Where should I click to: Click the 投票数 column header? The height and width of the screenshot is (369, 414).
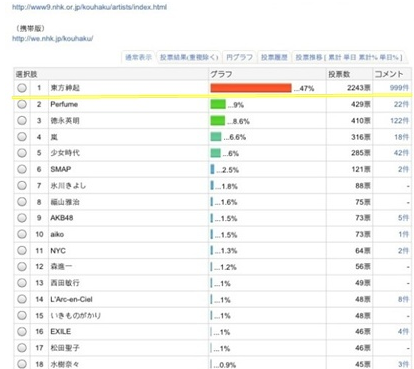[x=339, y=74]
